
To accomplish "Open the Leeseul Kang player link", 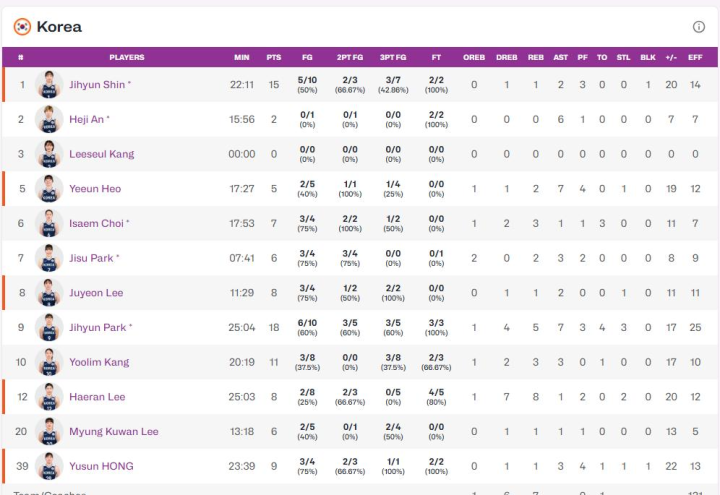I will click(x=101, y=154).
